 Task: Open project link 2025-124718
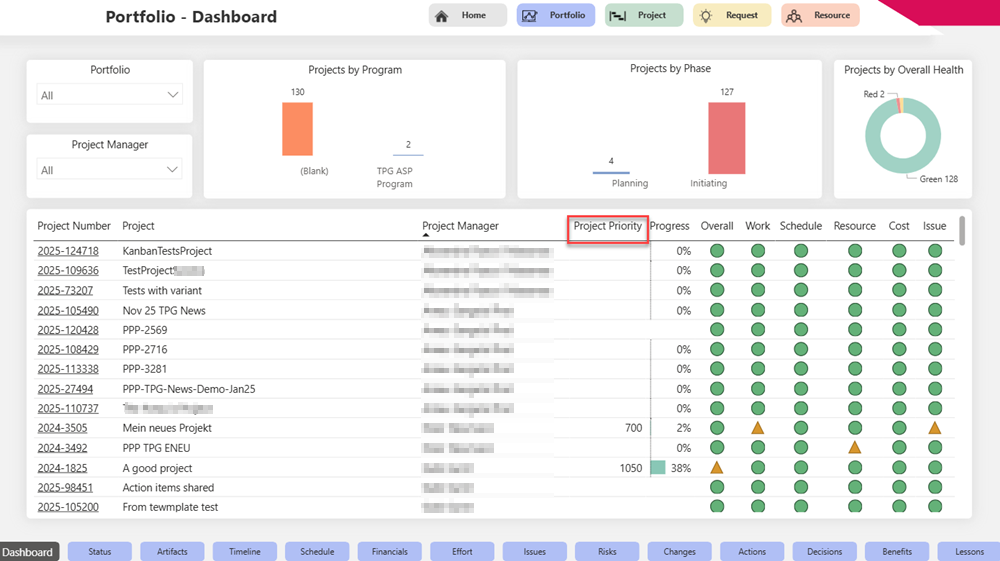pos(68,251)
